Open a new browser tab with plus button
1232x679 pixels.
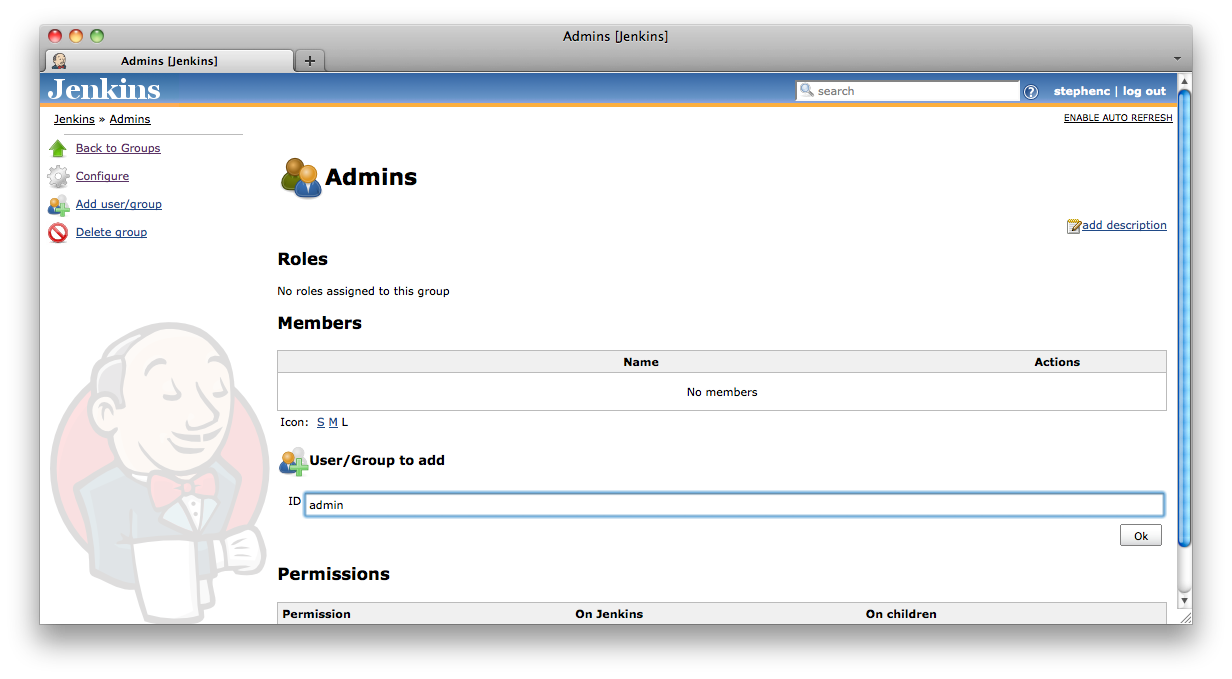tap(310, 61)
